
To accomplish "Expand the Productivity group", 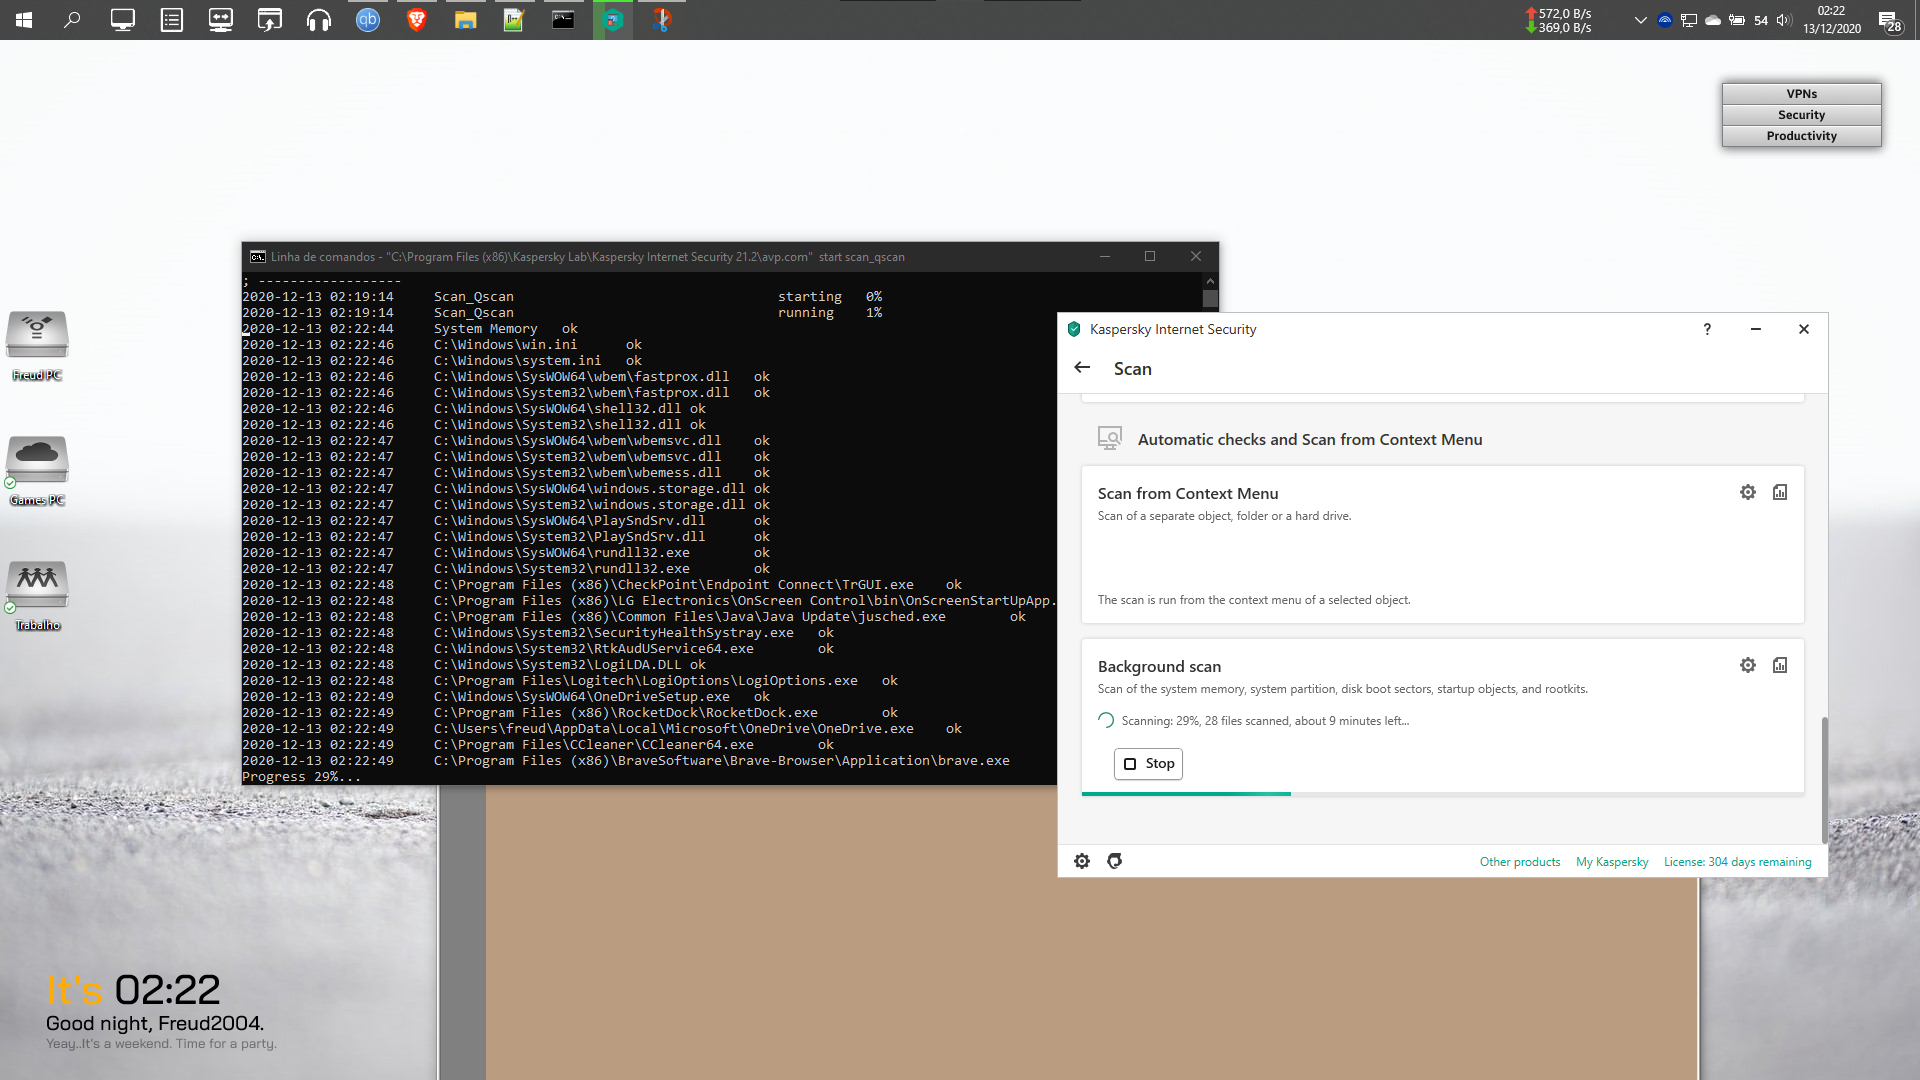I will 1801,136.
